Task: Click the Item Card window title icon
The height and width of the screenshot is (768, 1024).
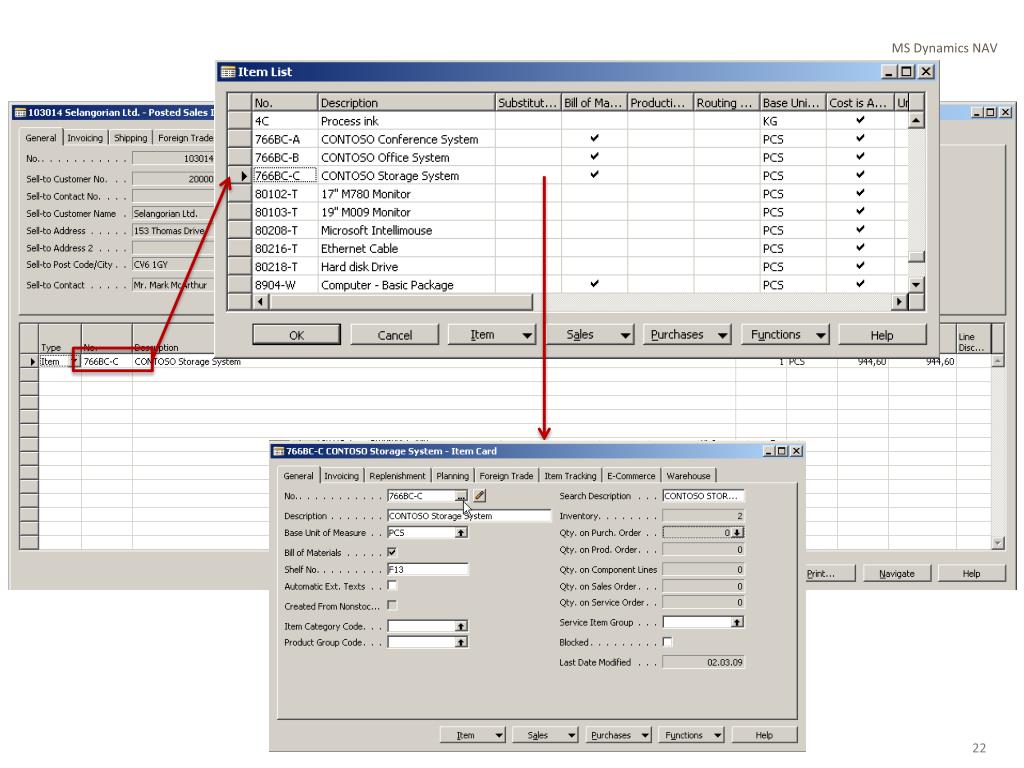Action: pos(279,451)
